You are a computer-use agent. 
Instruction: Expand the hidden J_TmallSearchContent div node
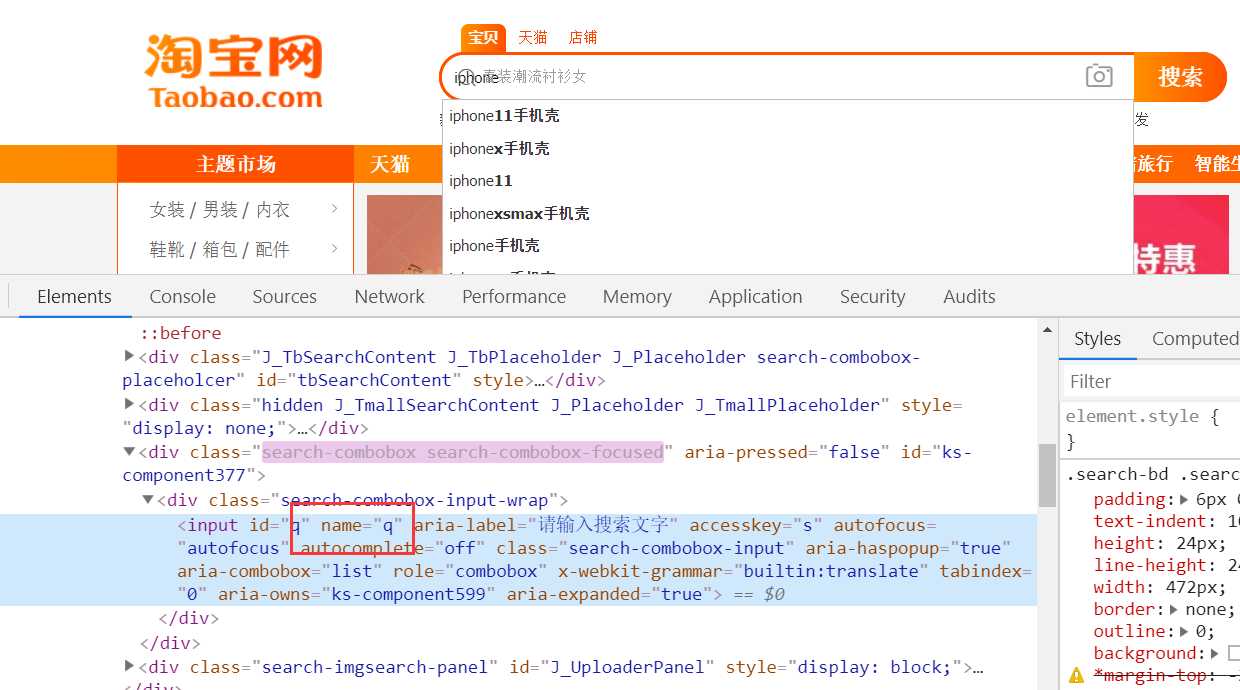coord(129,405)
